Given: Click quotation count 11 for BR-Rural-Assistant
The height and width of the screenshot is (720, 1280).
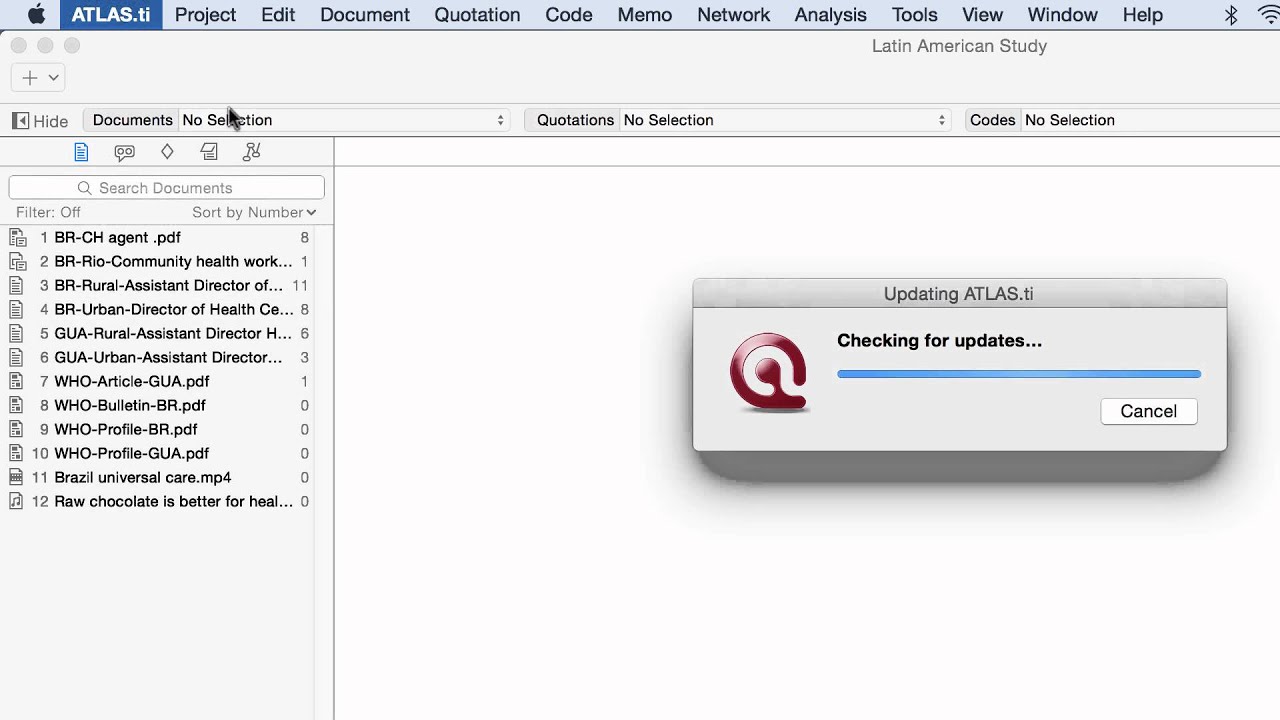Looking at the screenshot, I should pos(300,285).
